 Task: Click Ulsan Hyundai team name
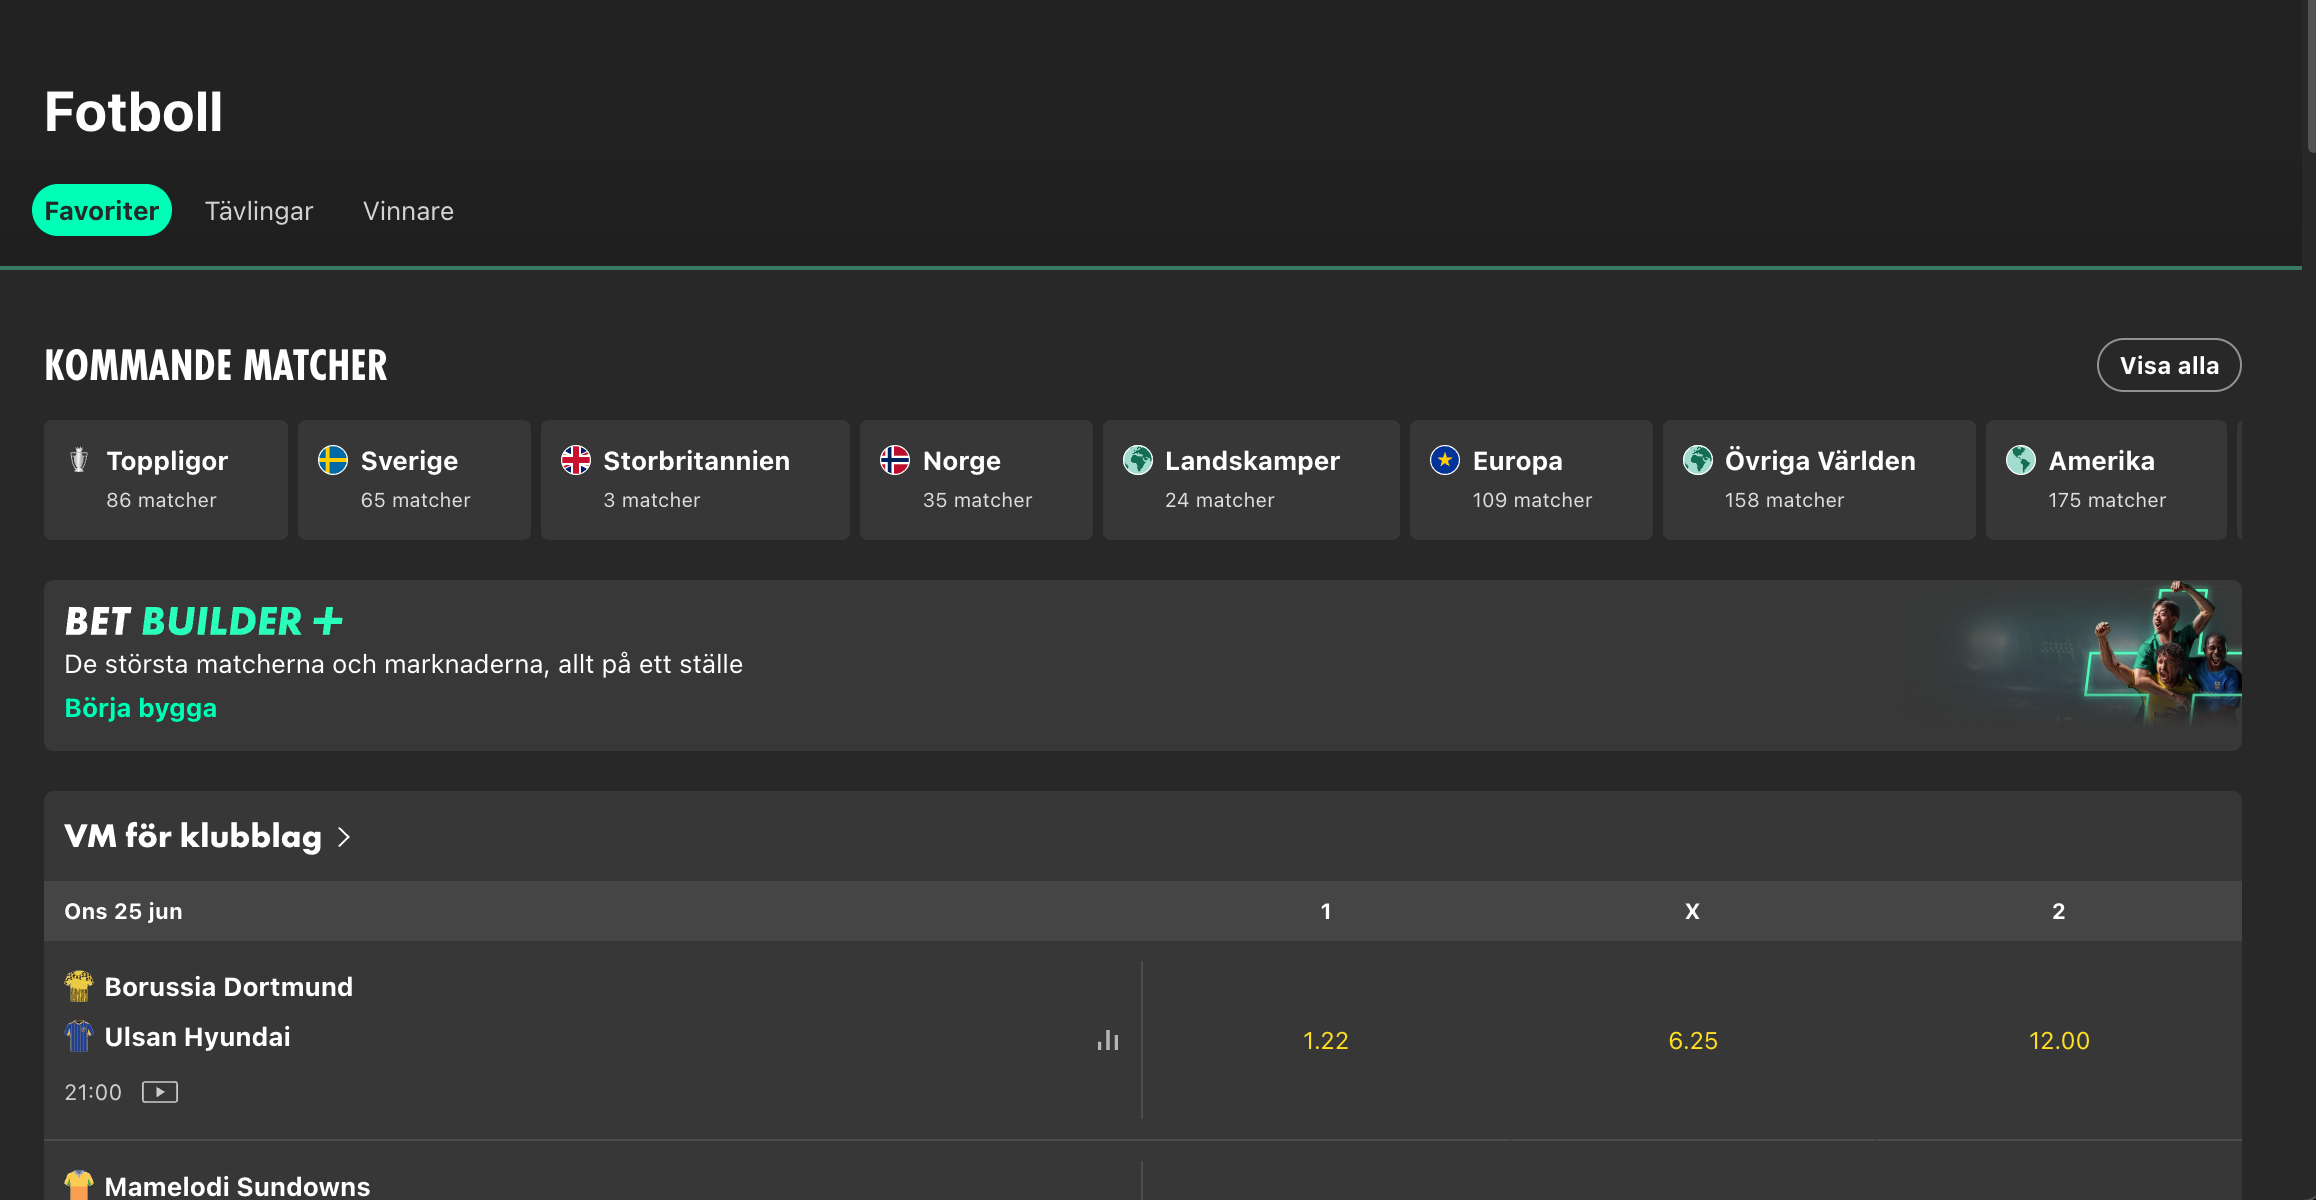coord(198,1037)
